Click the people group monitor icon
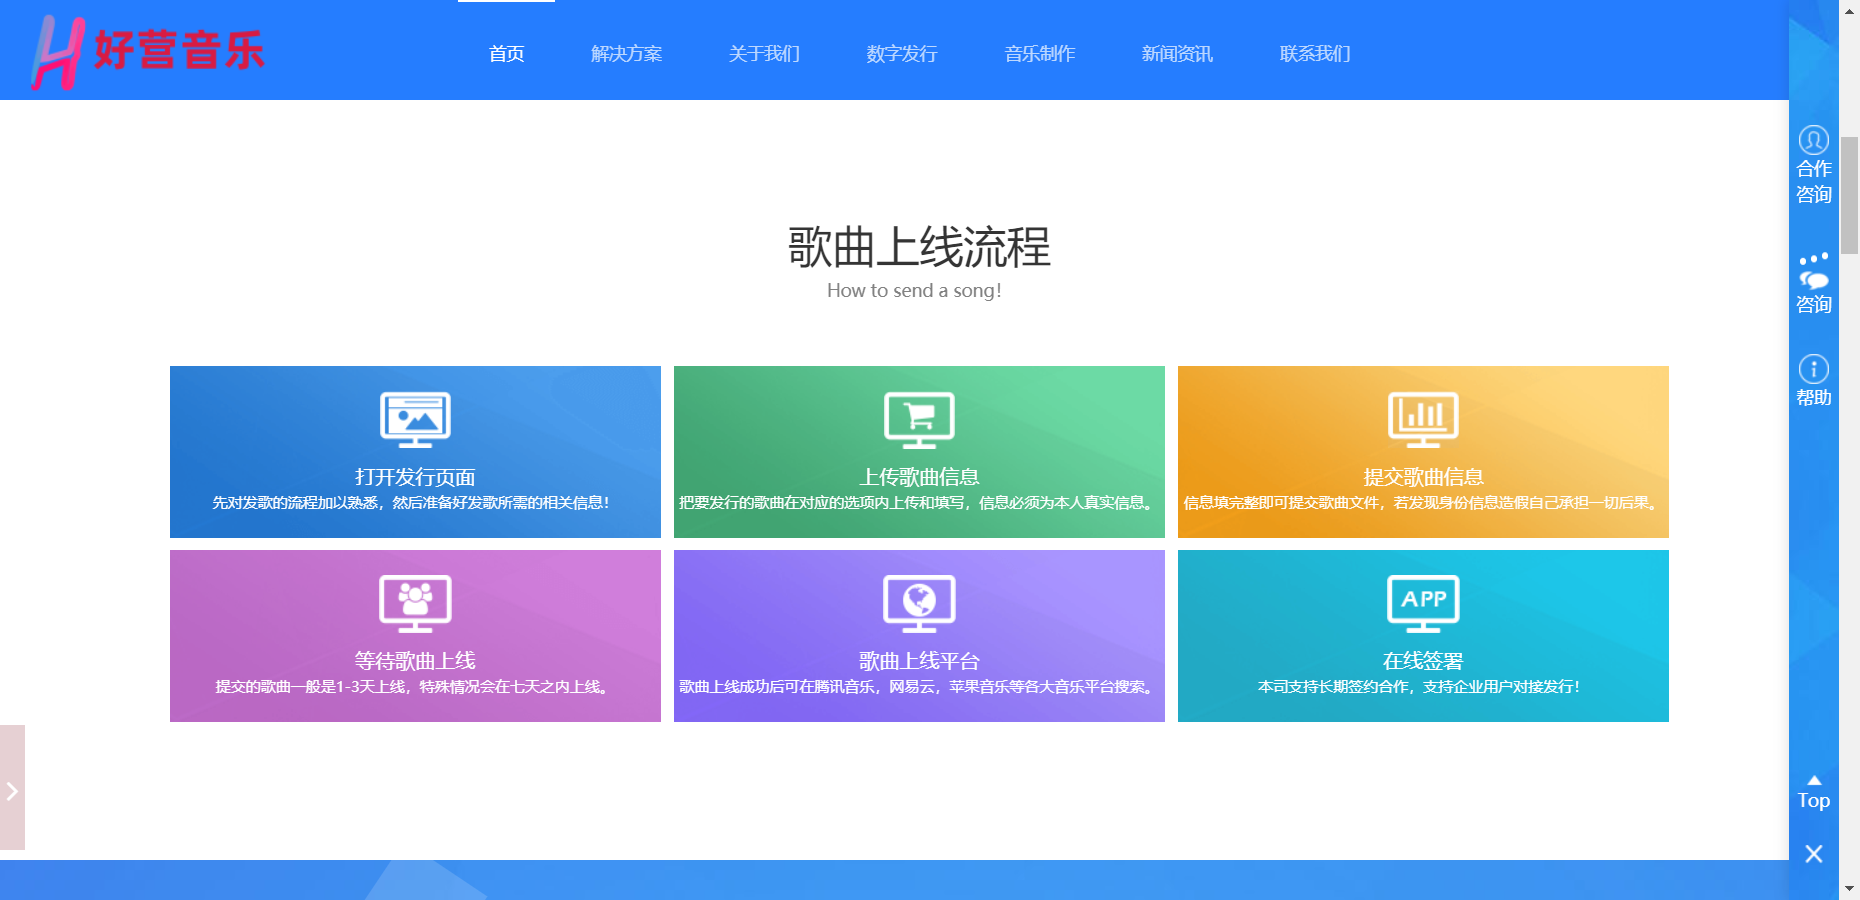This screenshot has height=900, width=1860. 415,603
